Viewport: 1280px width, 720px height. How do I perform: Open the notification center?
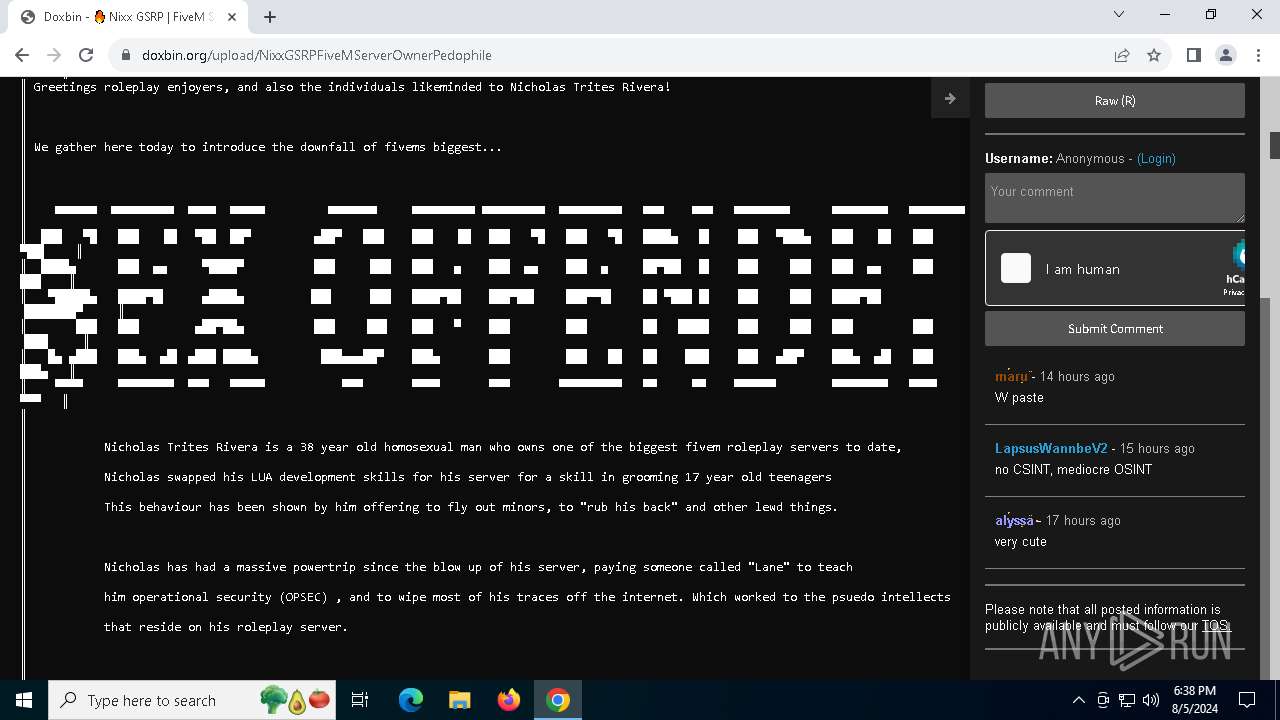[1247, 700]
